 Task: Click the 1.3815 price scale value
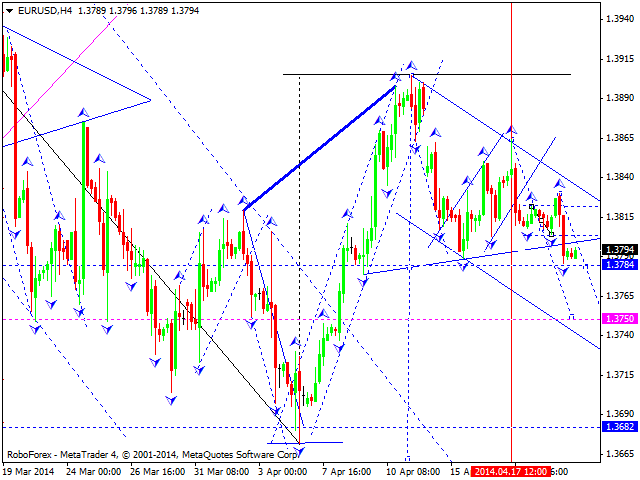coord(620,216)
